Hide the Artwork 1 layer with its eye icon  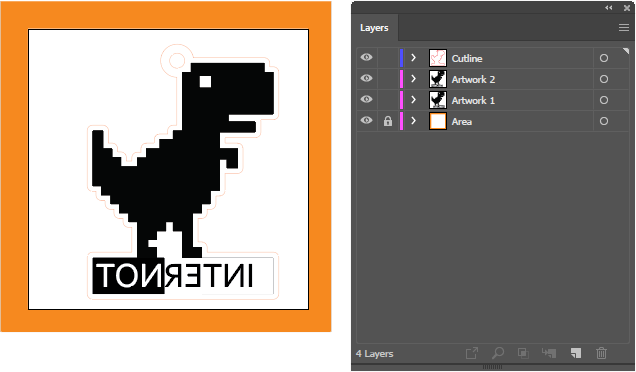366,99
